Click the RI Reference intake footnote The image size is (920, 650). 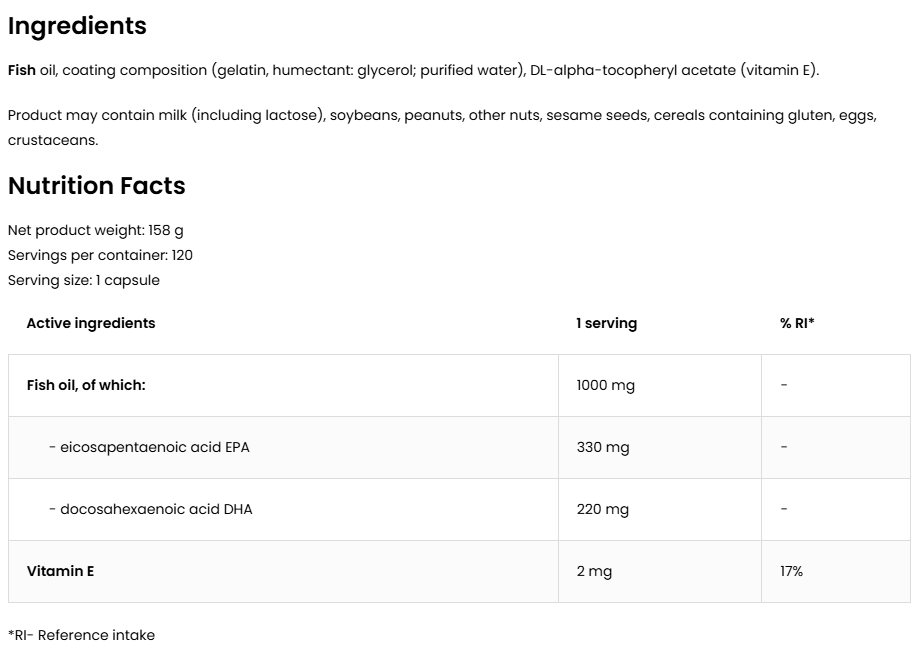tap(81, 635)
